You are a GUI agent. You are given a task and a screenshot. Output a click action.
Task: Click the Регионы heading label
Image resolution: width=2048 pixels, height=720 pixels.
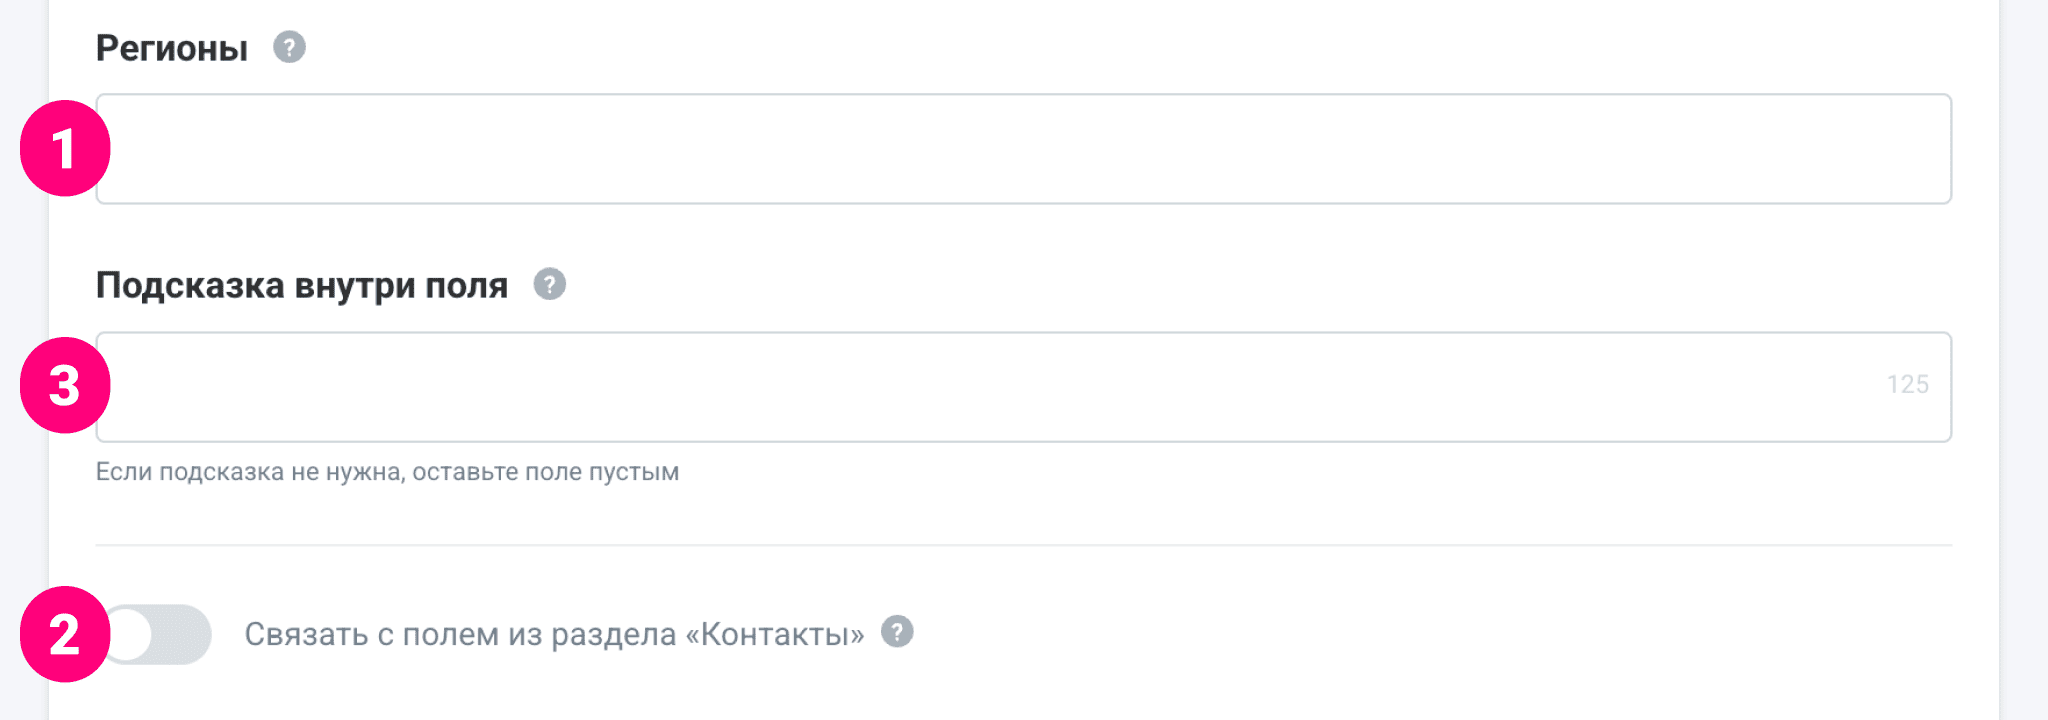(x=172, y=48)
